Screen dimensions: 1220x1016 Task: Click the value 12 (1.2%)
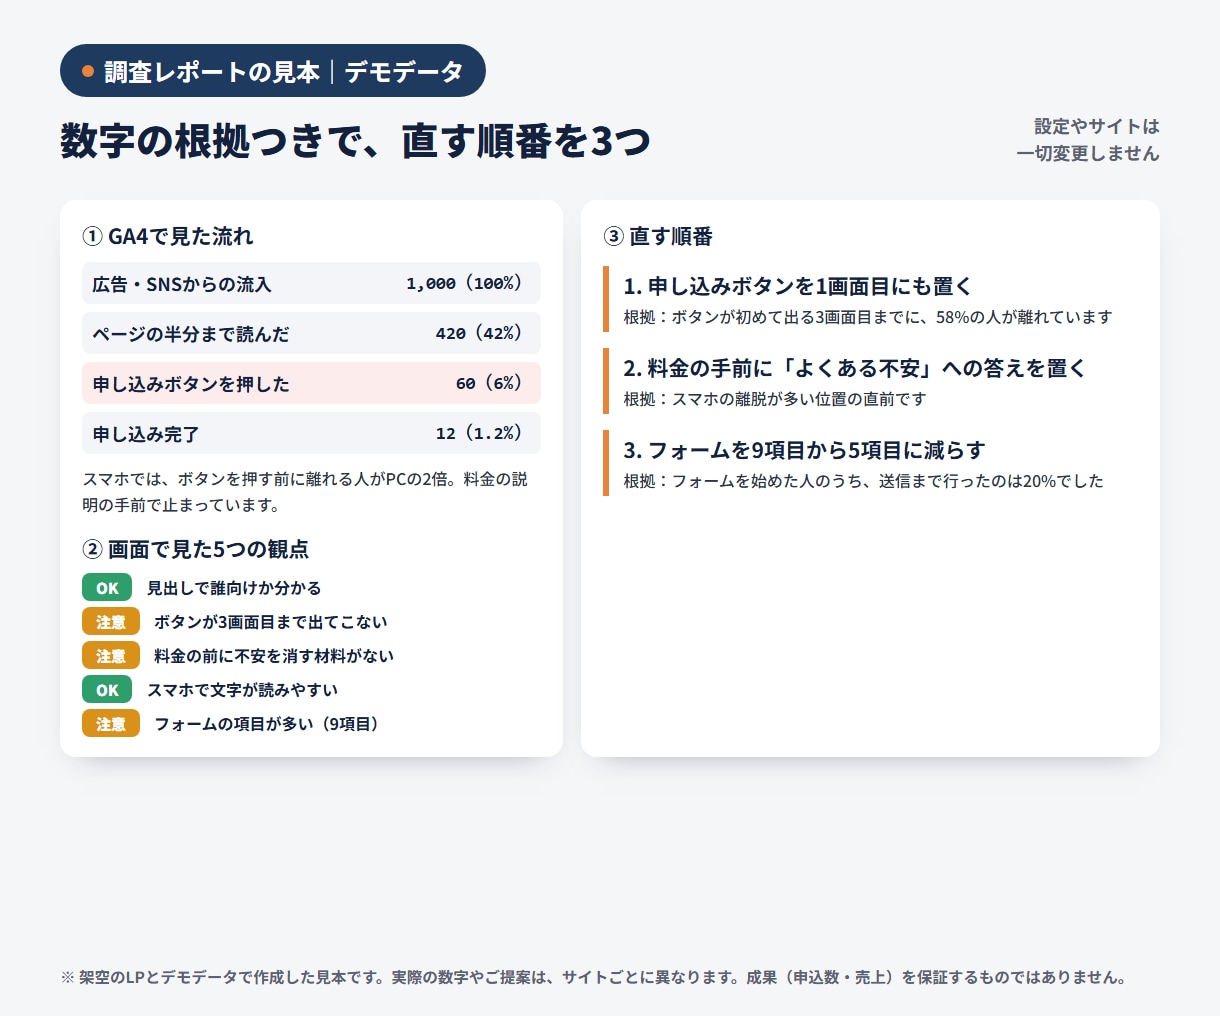[479, 433]
